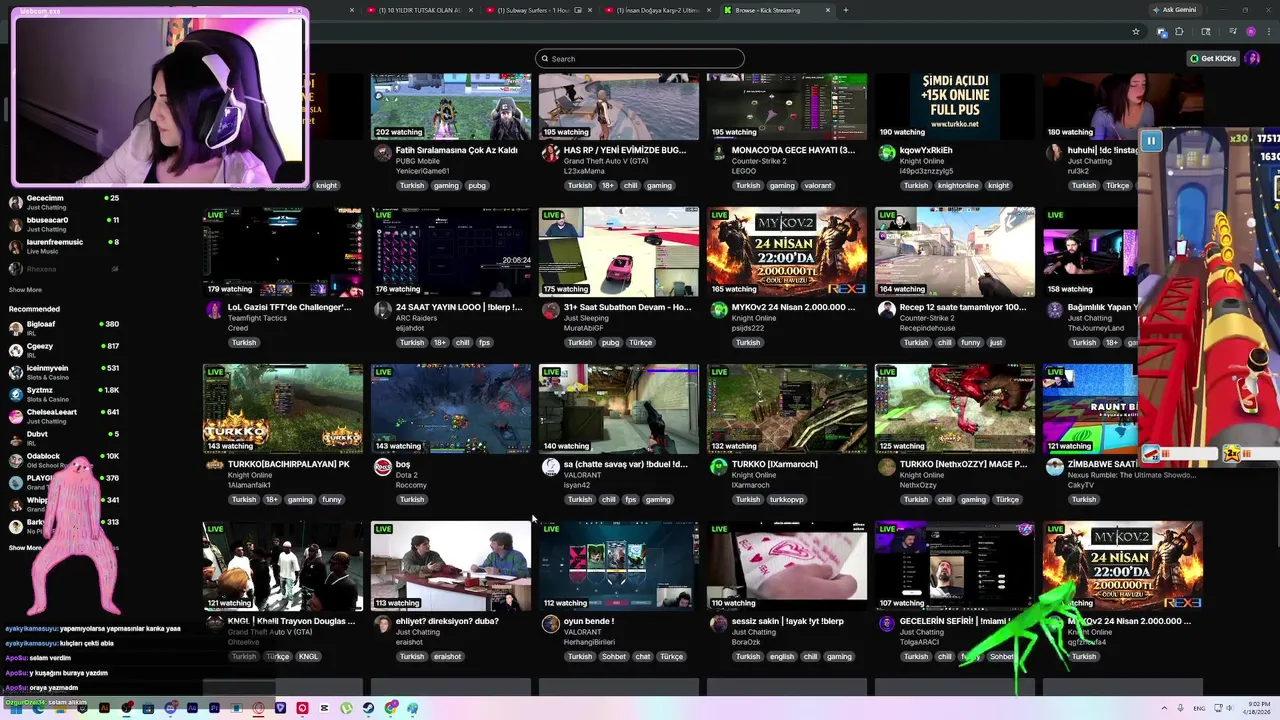
Task: Open recommended channel iceinmyvein
Action: (x=64, y=372)
